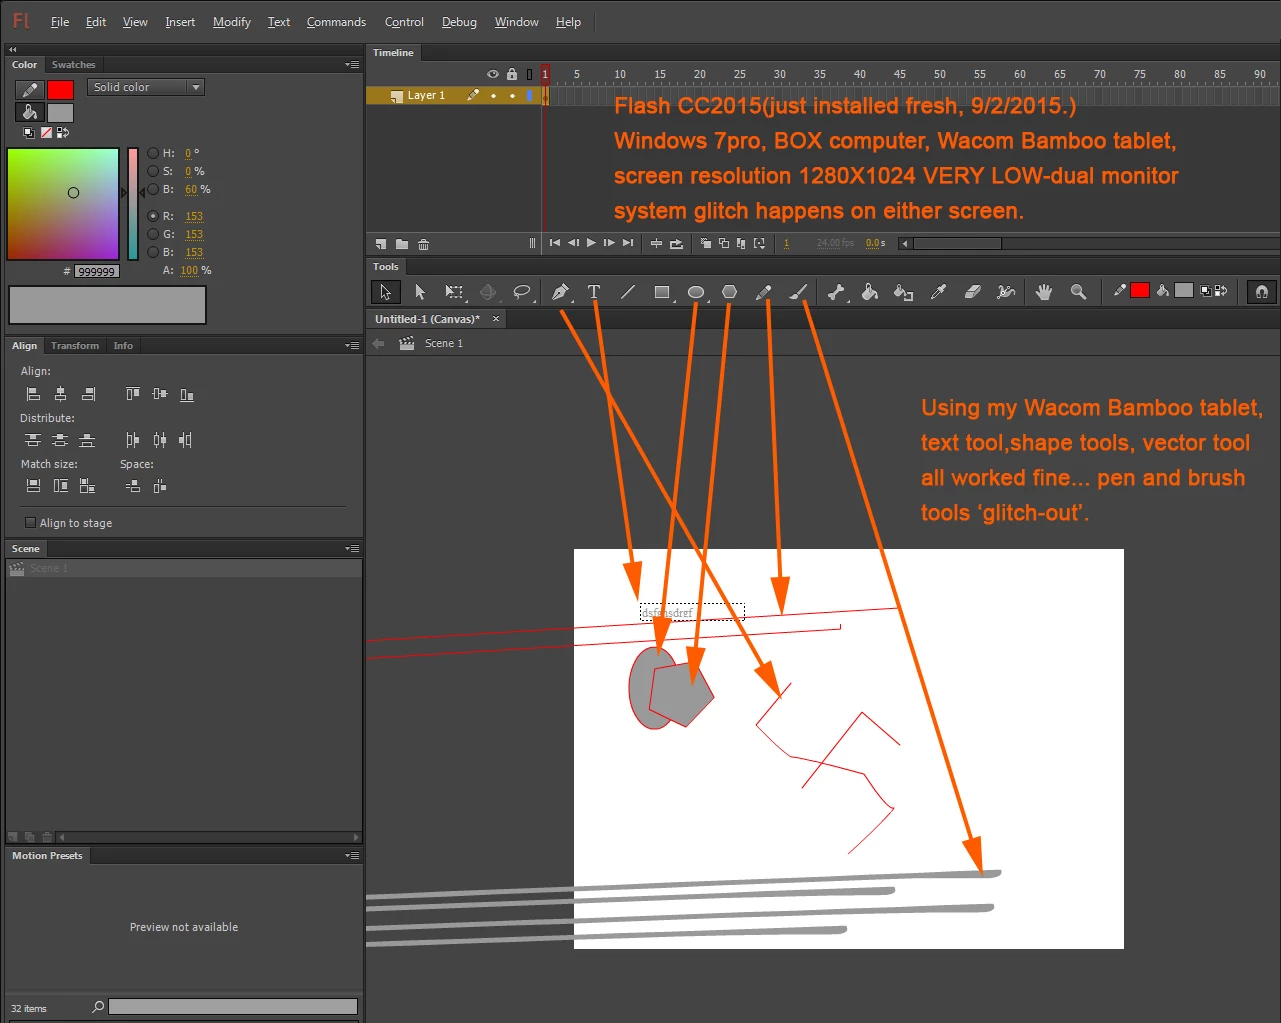1281x1023 pixels.
Task: Click the Delete layer trash icon
Action: 424,243
